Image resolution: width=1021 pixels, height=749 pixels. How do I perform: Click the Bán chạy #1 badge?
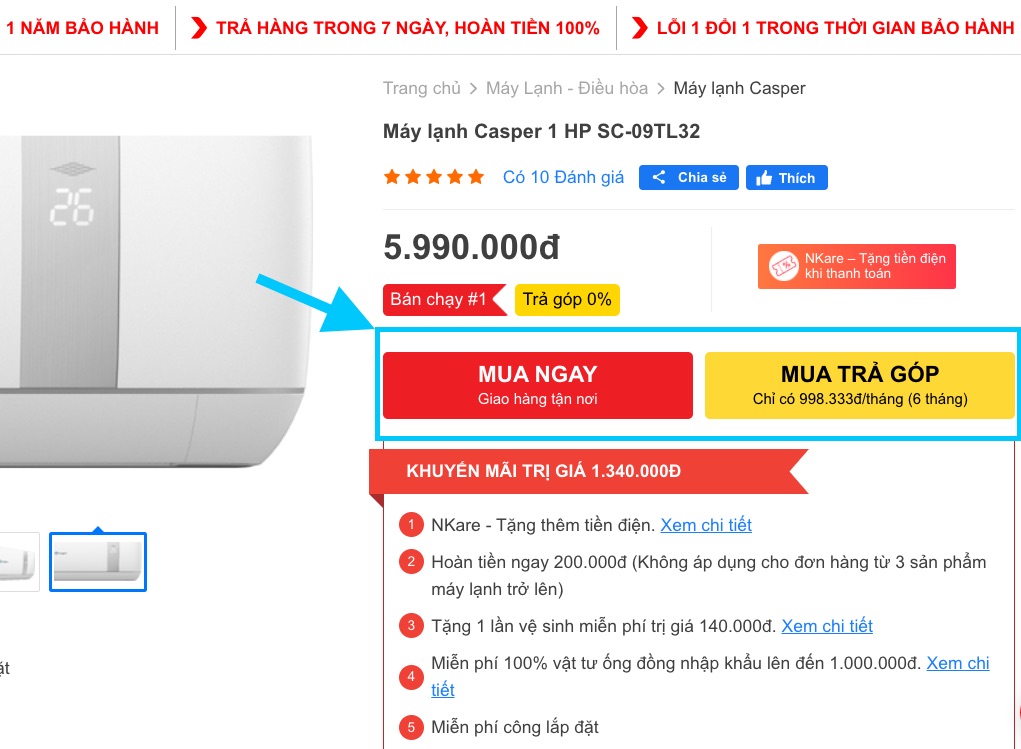click(439, 300)
